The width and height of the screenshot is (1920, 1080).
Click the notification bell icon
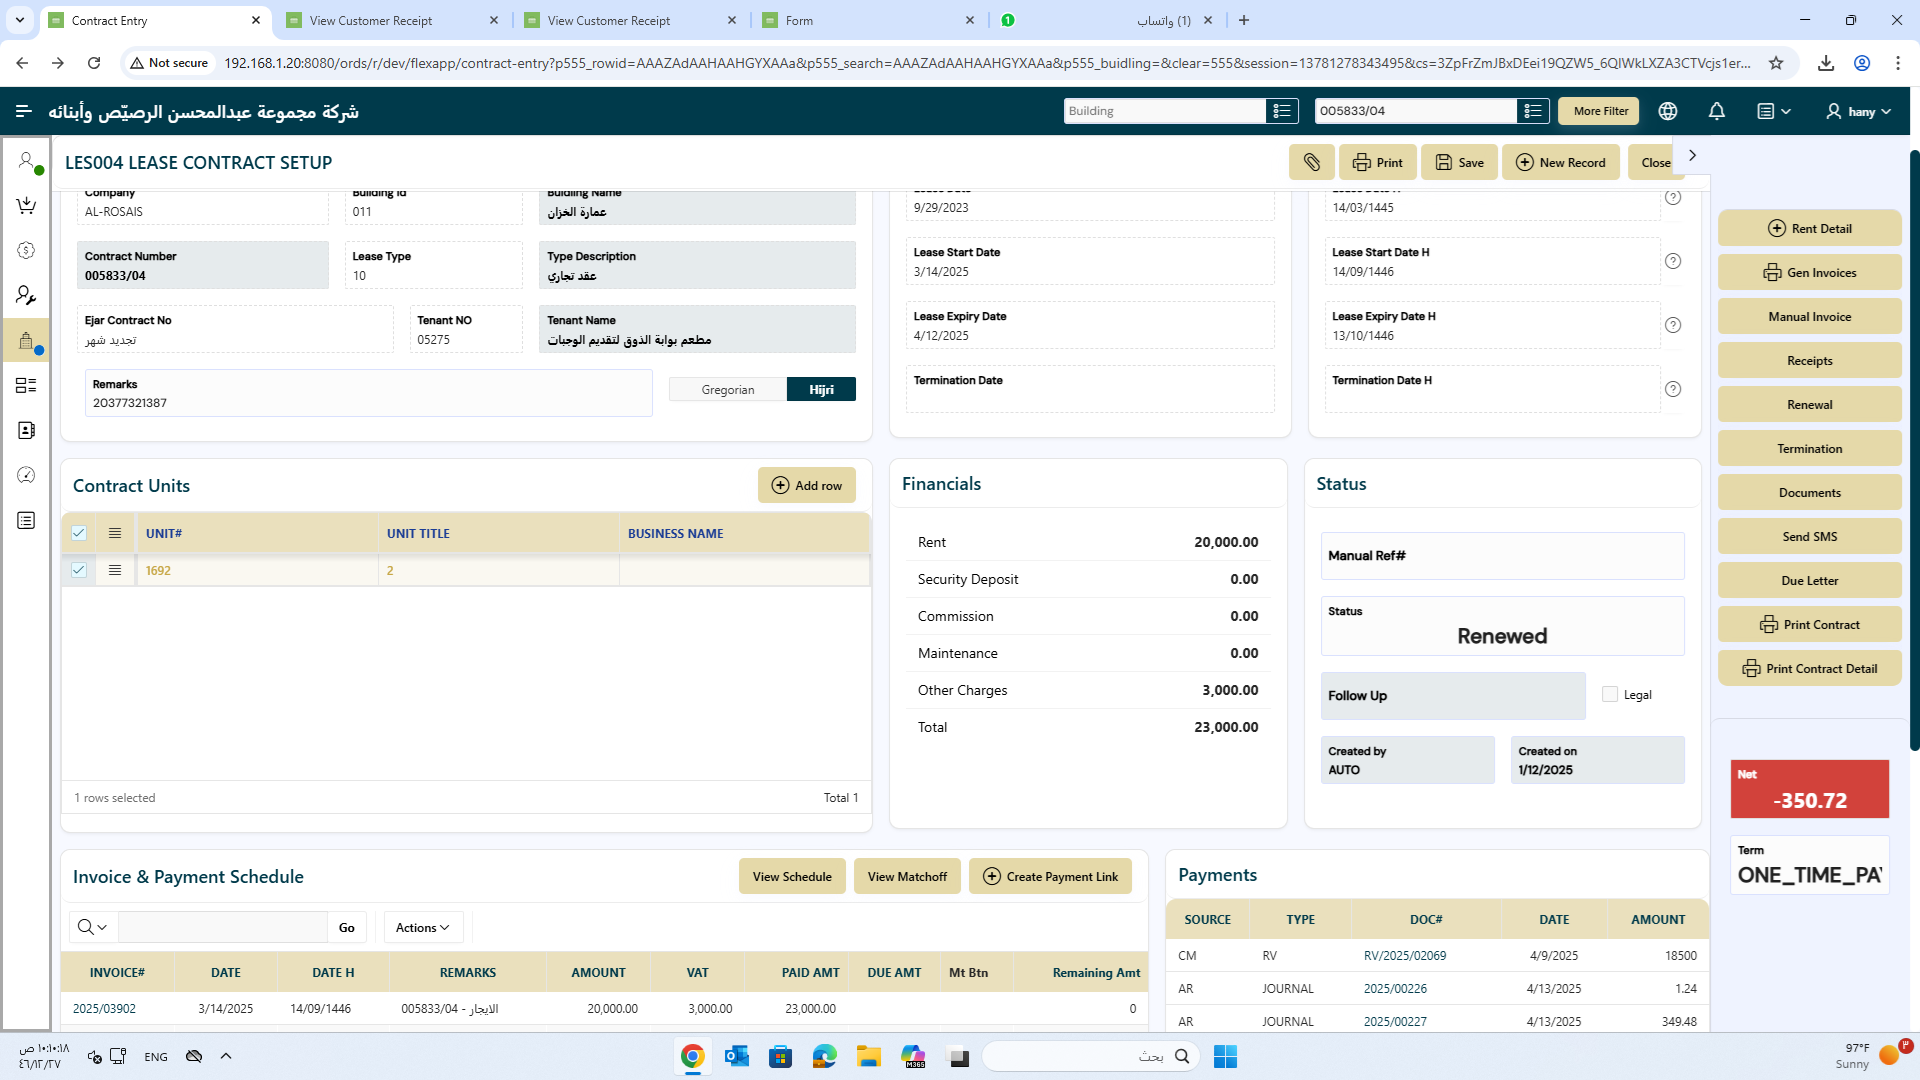click(x=1716, y=111)
